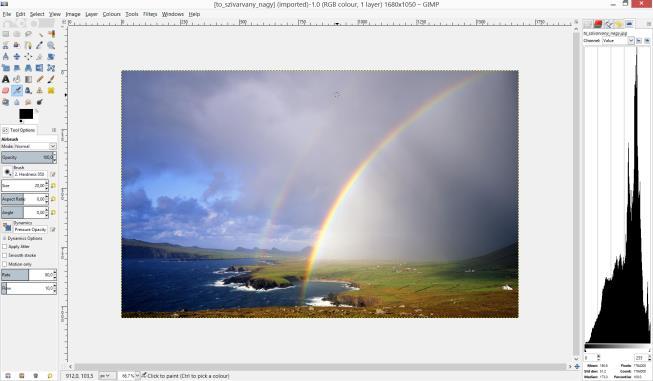This screenshot has width=653, height=381.
Task: Open the Select menu
Action: pyautogui.click(x=37, y=14)
